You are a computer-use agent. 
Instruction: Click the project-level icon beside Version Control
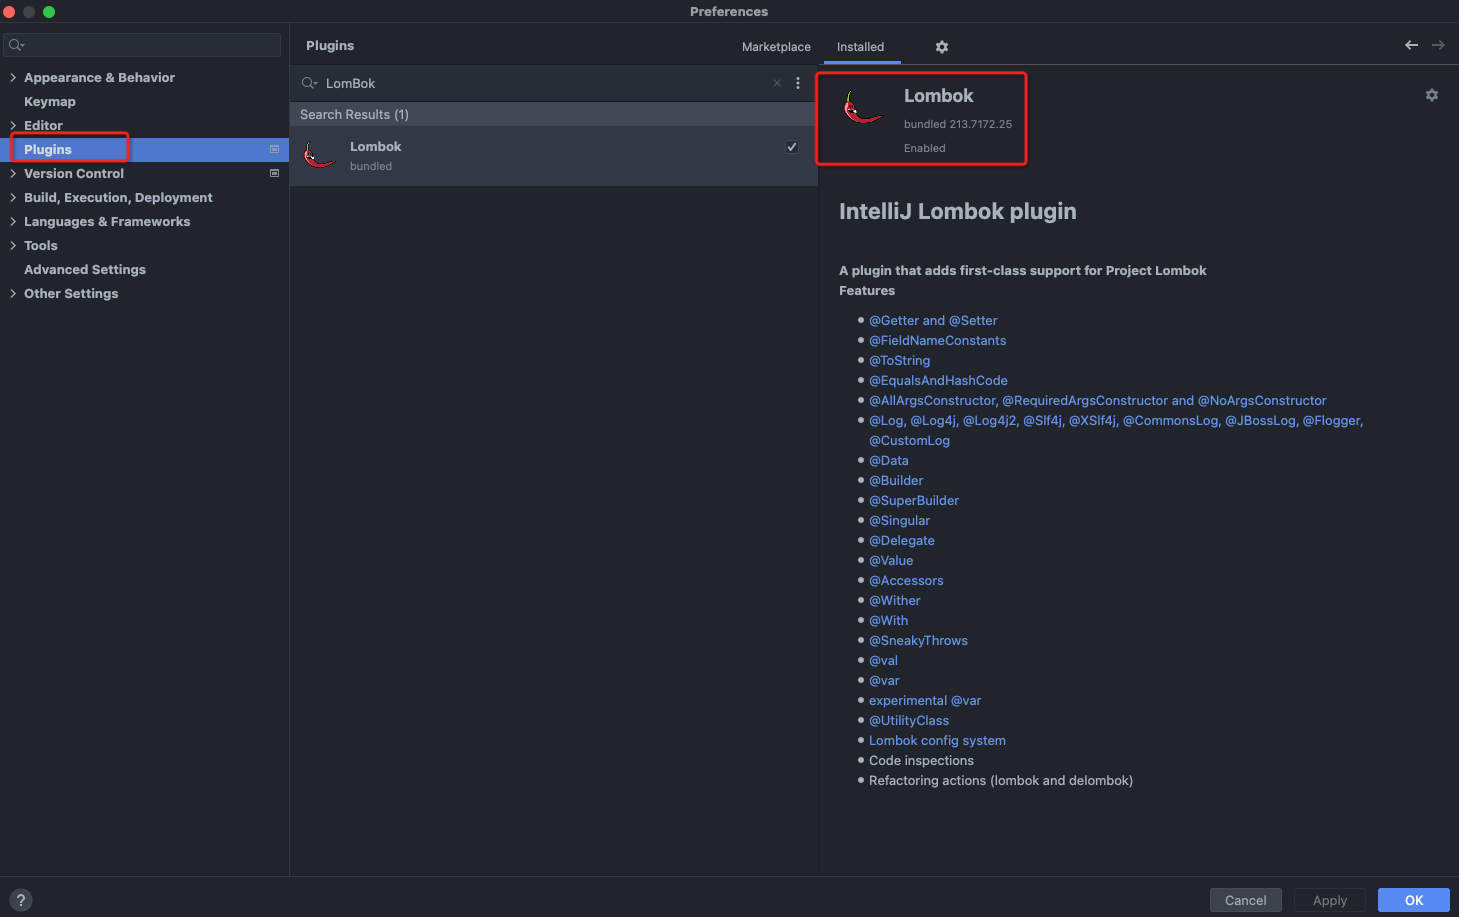tap(274, 173)
